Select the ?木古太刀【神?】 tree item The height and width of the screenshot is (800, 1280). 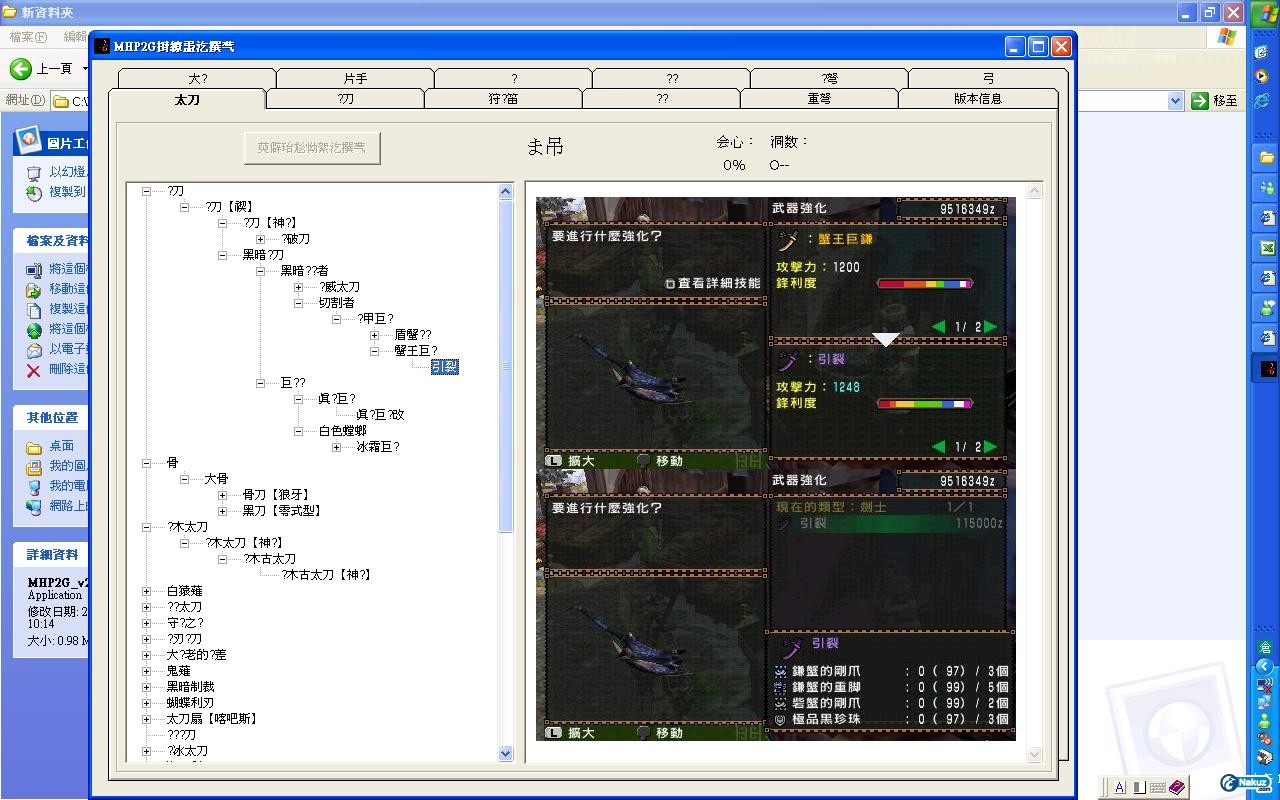(x=326, y=575)
